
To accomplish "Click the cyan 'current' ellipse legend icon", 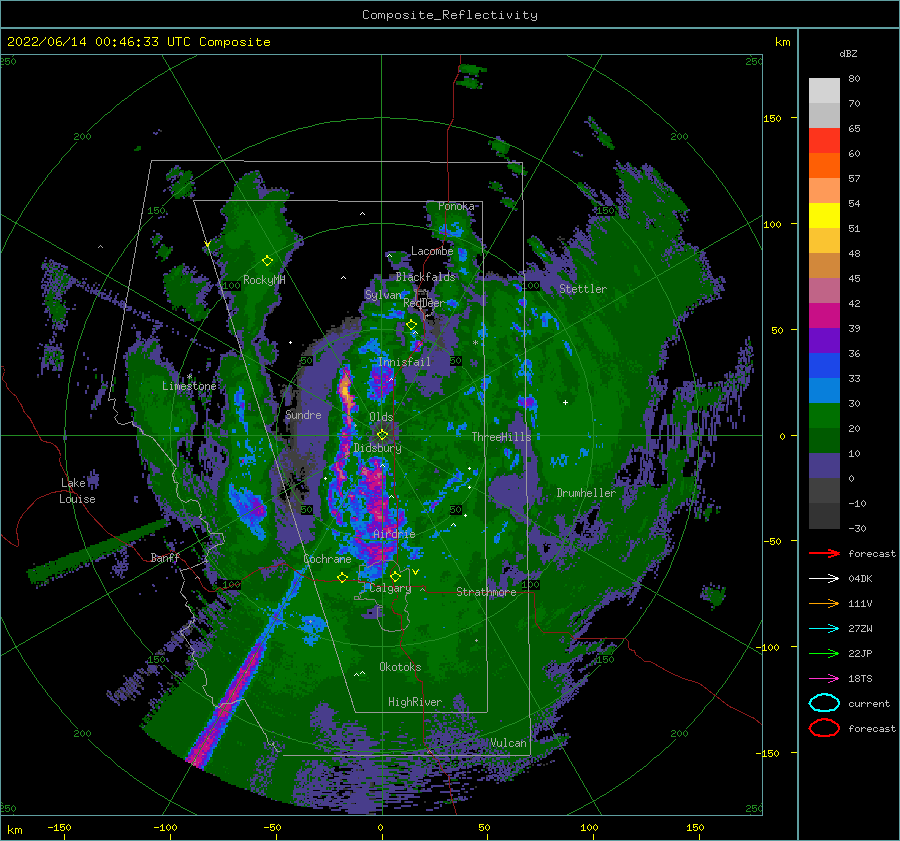I will (824, 703).
